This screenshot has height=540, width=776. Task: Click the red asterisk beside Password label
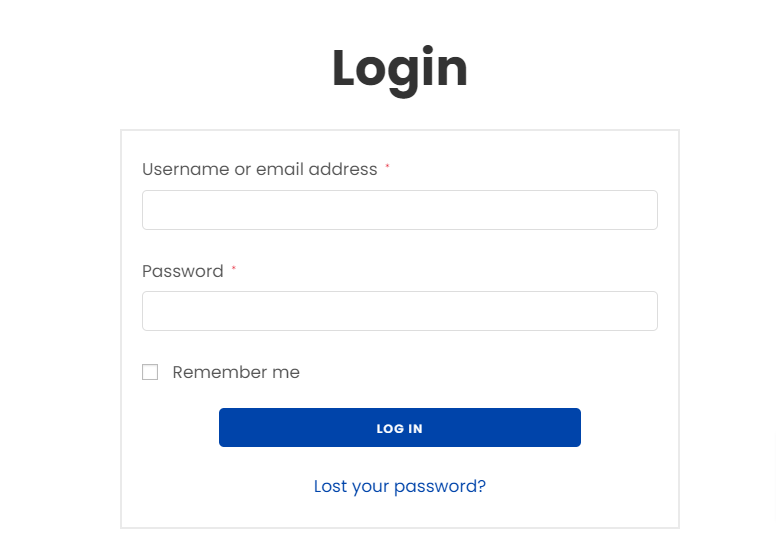(234, 269)
